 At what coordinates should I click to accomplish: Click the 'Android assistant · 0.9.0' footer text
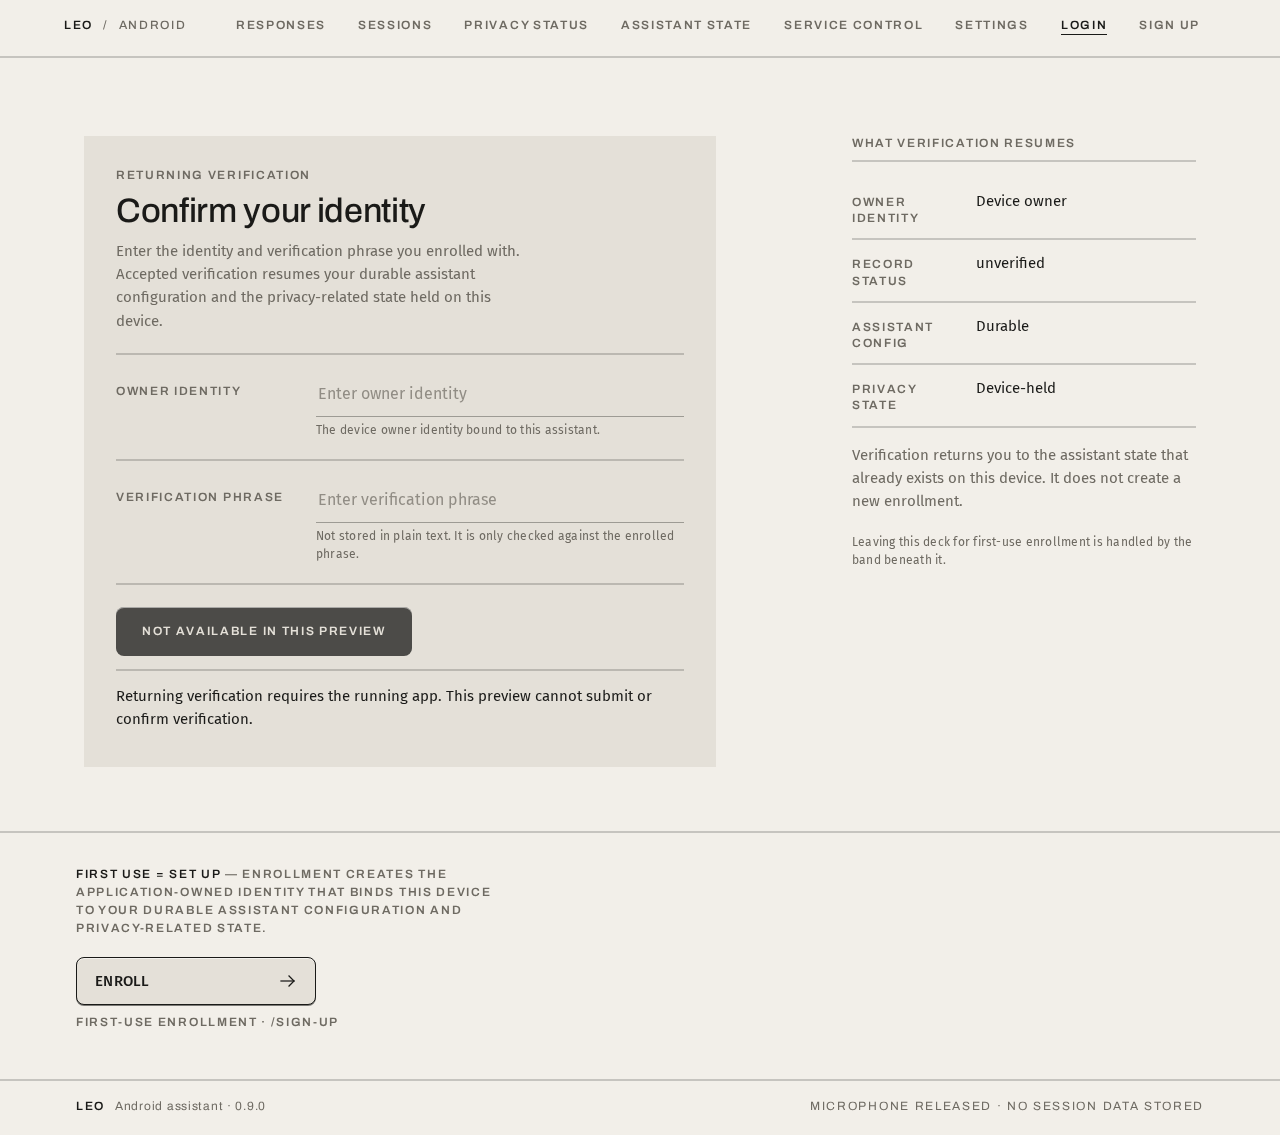click(190, 1106)
